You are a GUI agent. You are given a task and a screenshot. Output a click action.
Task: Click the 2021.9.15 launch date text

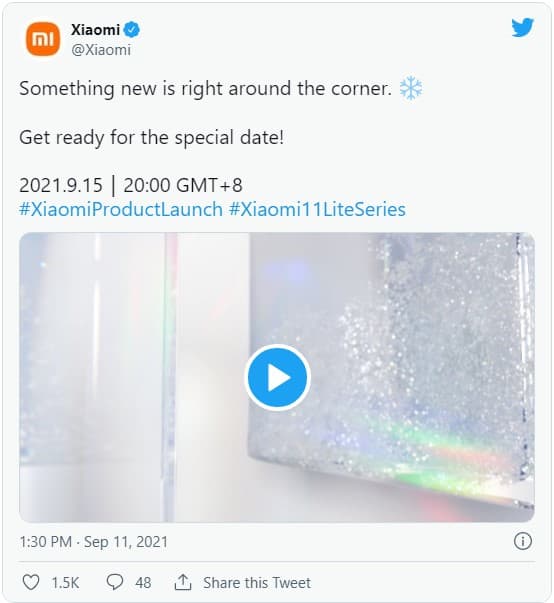tap(61, 185)
